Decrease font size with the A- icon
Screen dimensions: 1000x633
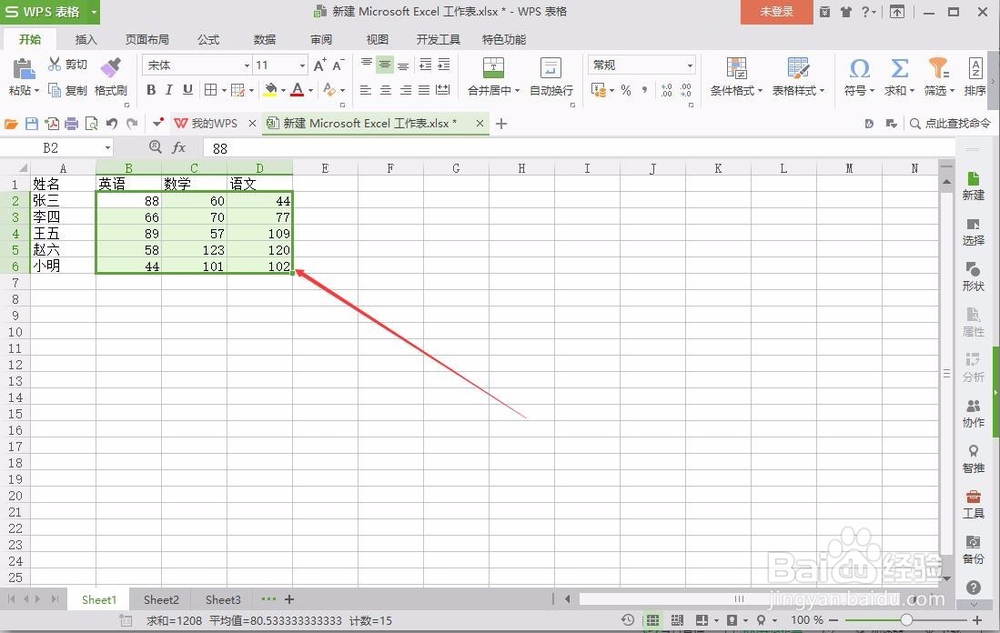[x=339, y=64]
